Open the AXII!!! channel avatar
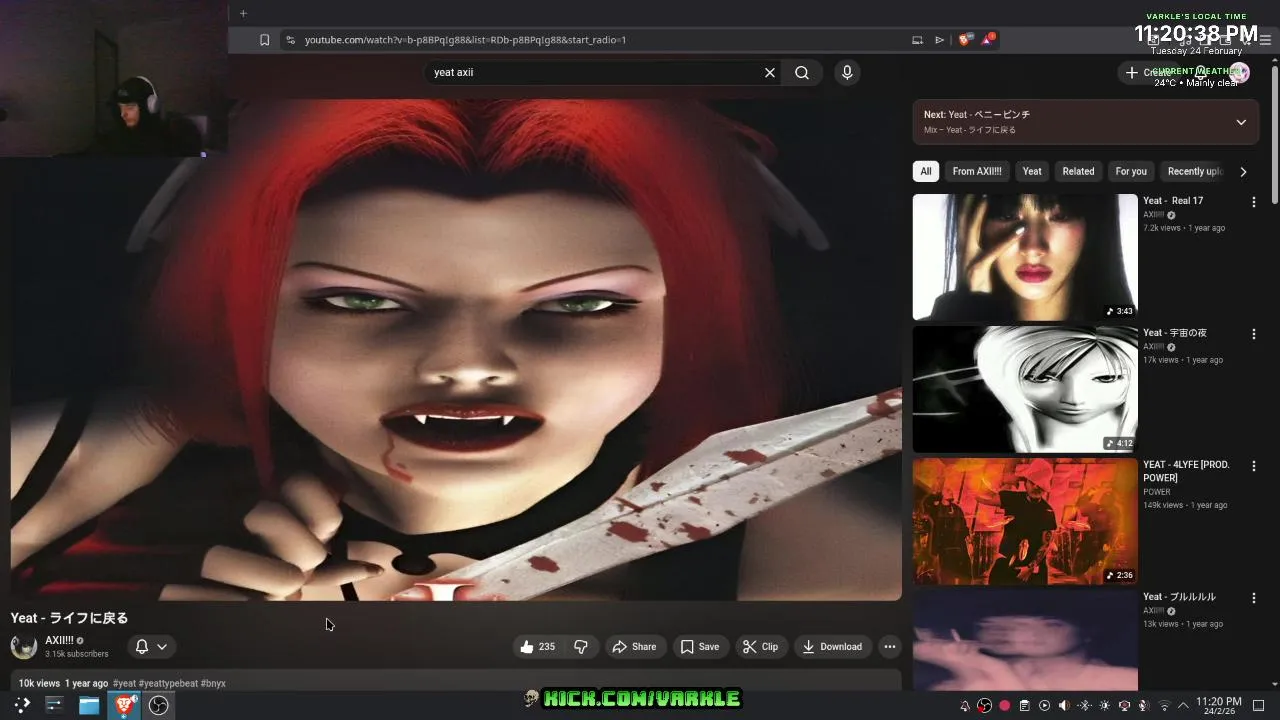1280x720 pixels. (24, 647)
